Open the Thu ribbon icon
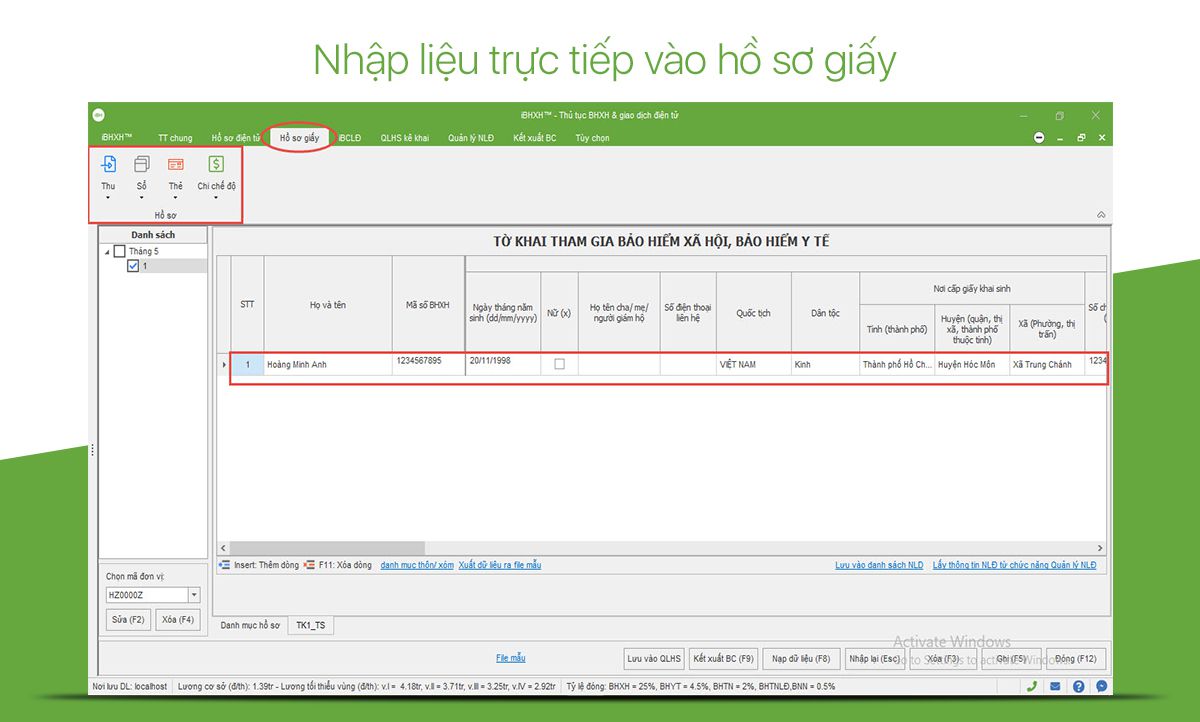Image resolution: width=1200 pixels, height=722 pixels. [108, 165]
